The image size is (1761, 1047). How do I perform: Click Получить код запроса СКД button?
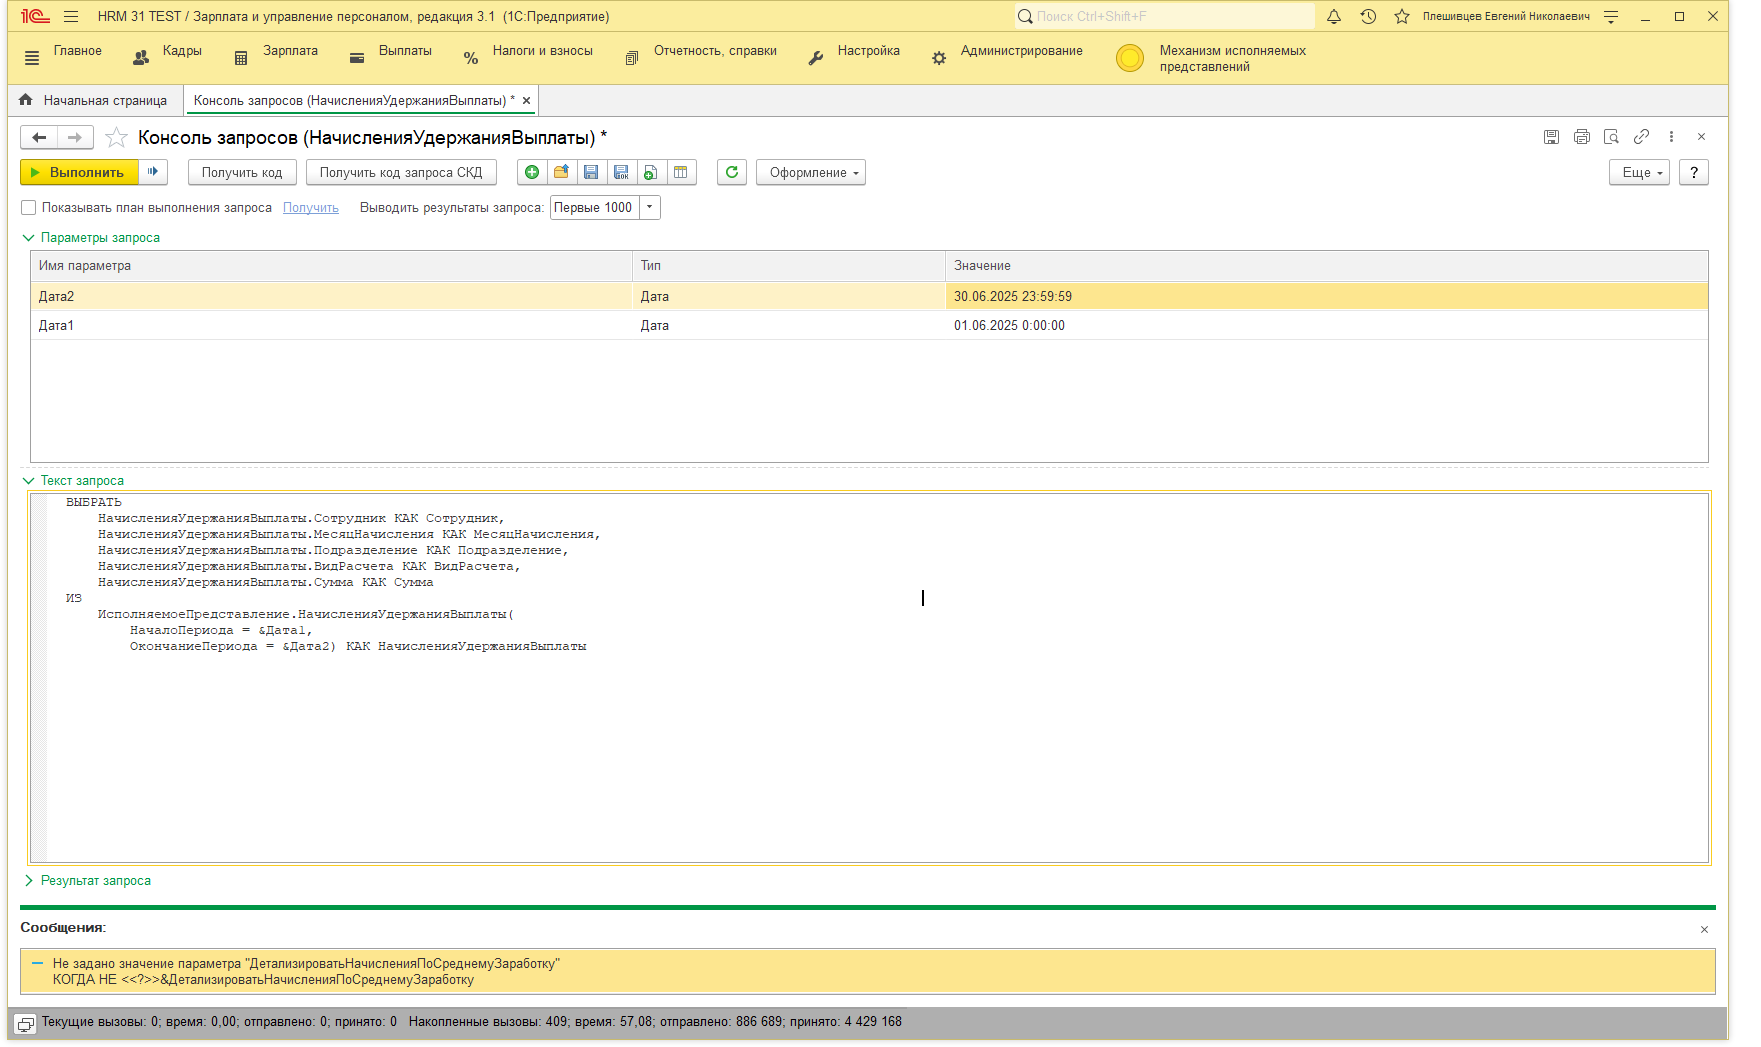click(x=401, y=172)
